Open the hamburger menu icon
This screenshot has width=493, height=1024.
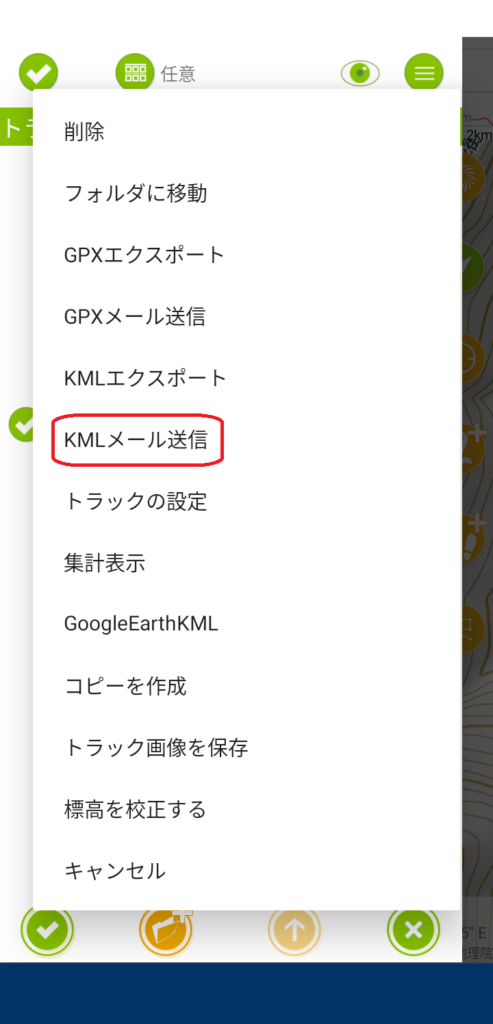click(x=424, y=72)
